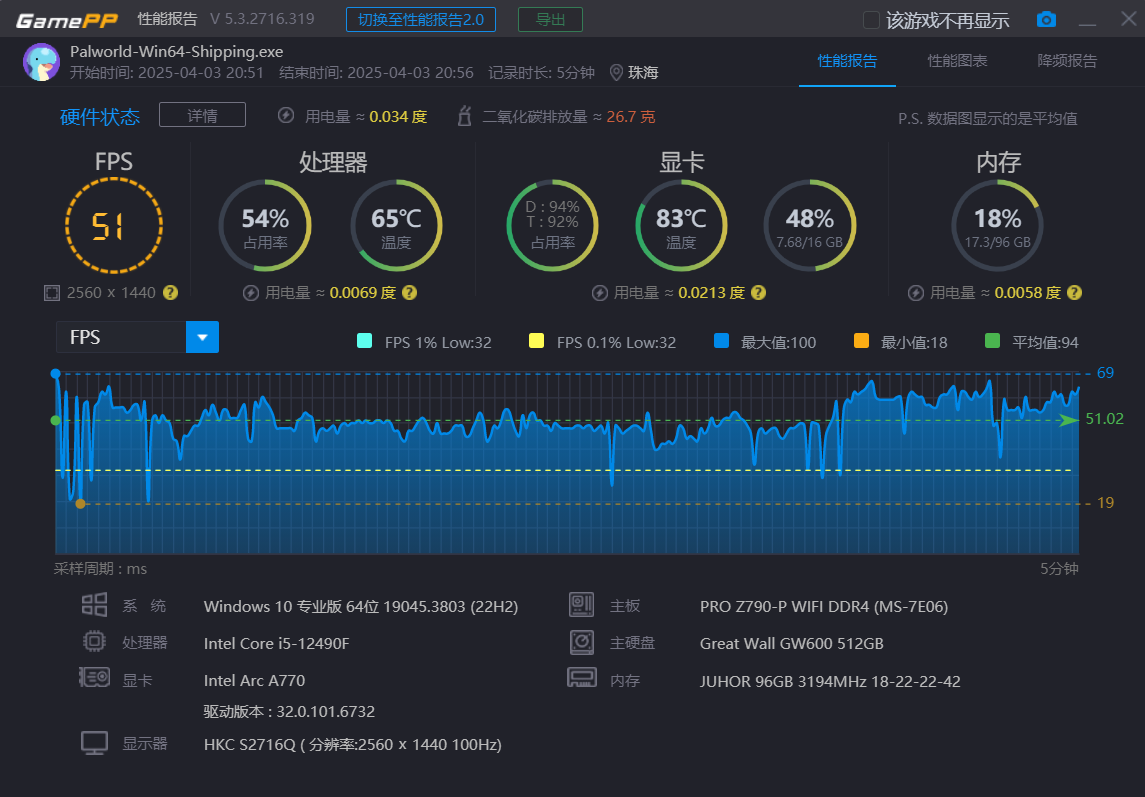Click the memory 18% usage gauge
Viewport: 1145px width, 797px height.
[997, 225]
